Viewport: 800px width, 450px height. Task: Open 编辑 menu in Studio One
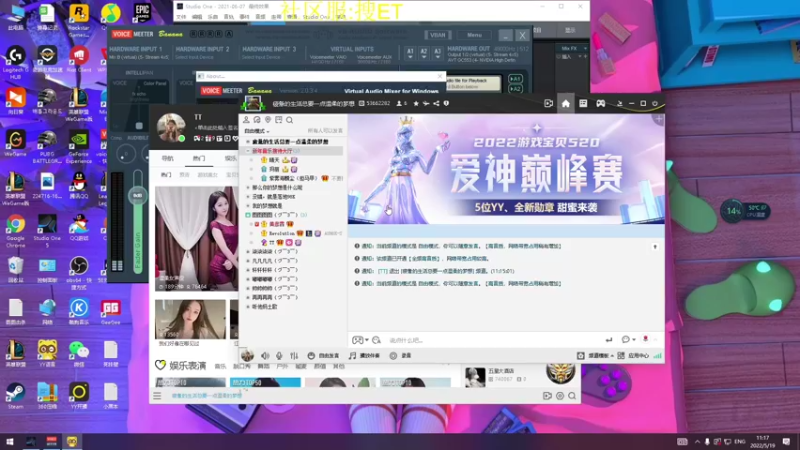pos(197,17)
